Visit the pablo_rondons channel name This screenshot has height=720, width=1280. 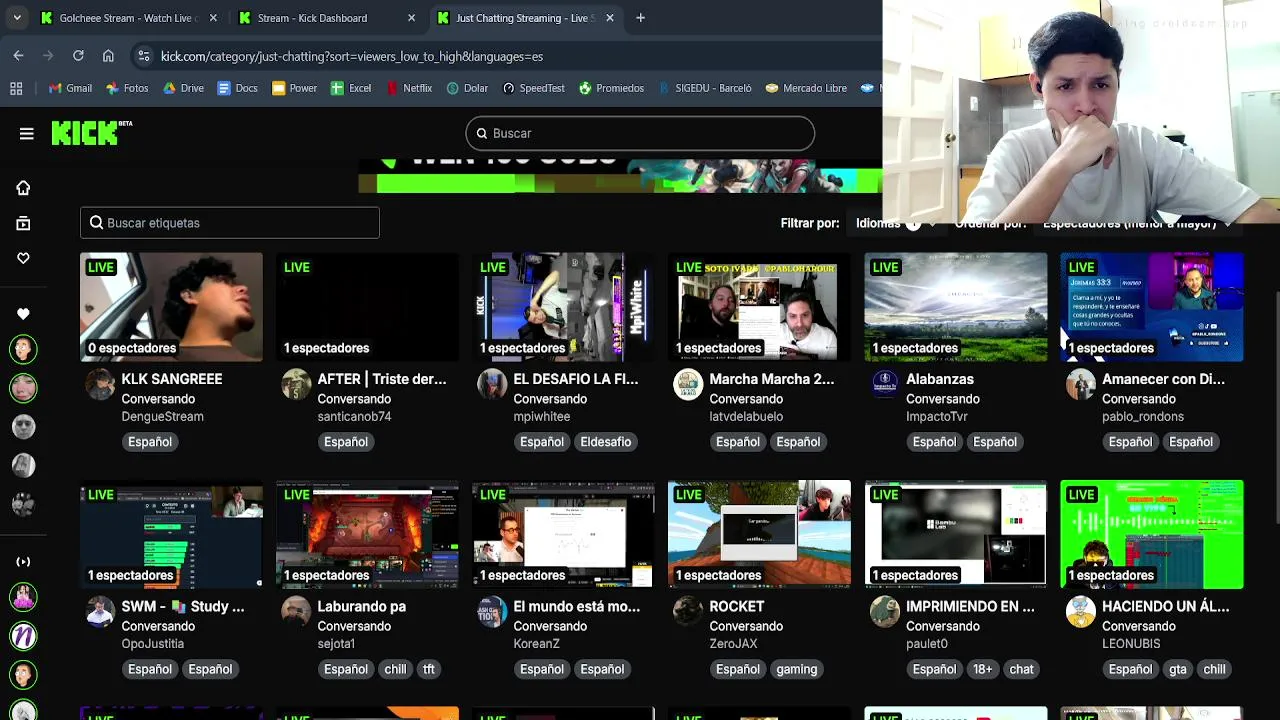click(1143, 416)
